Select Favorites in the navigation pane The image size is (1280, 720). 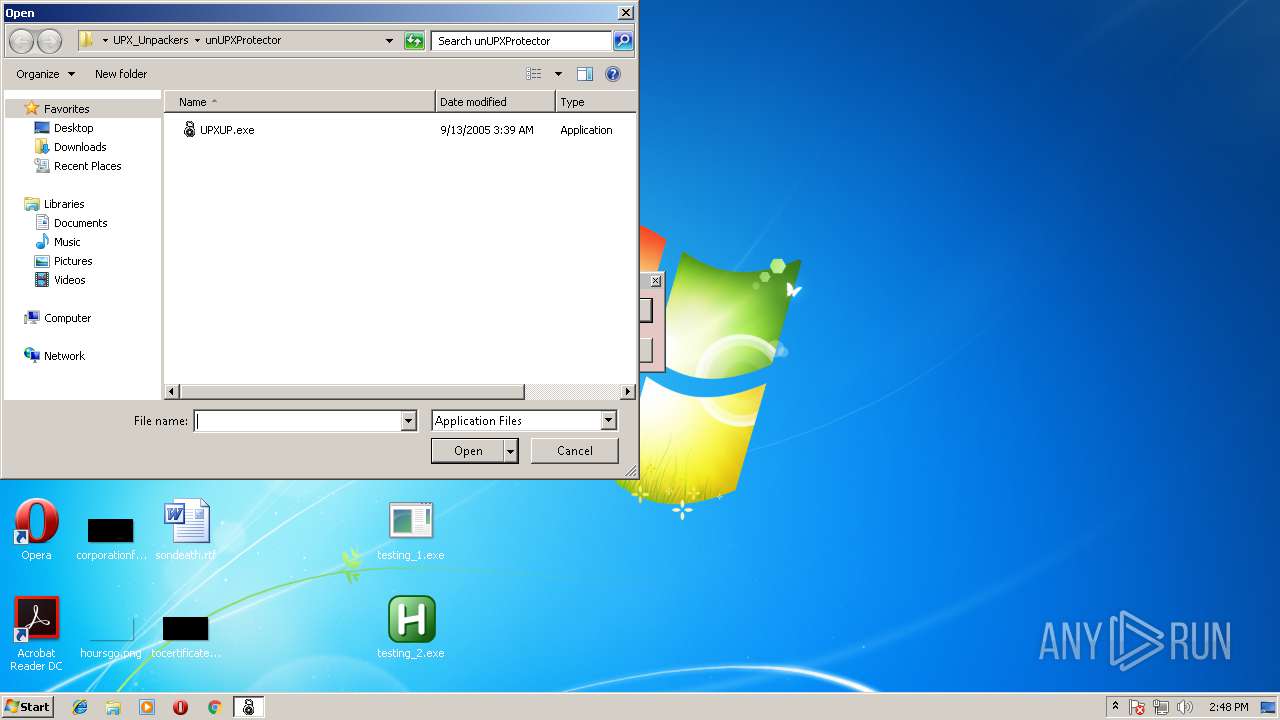[x=66, y=109]
